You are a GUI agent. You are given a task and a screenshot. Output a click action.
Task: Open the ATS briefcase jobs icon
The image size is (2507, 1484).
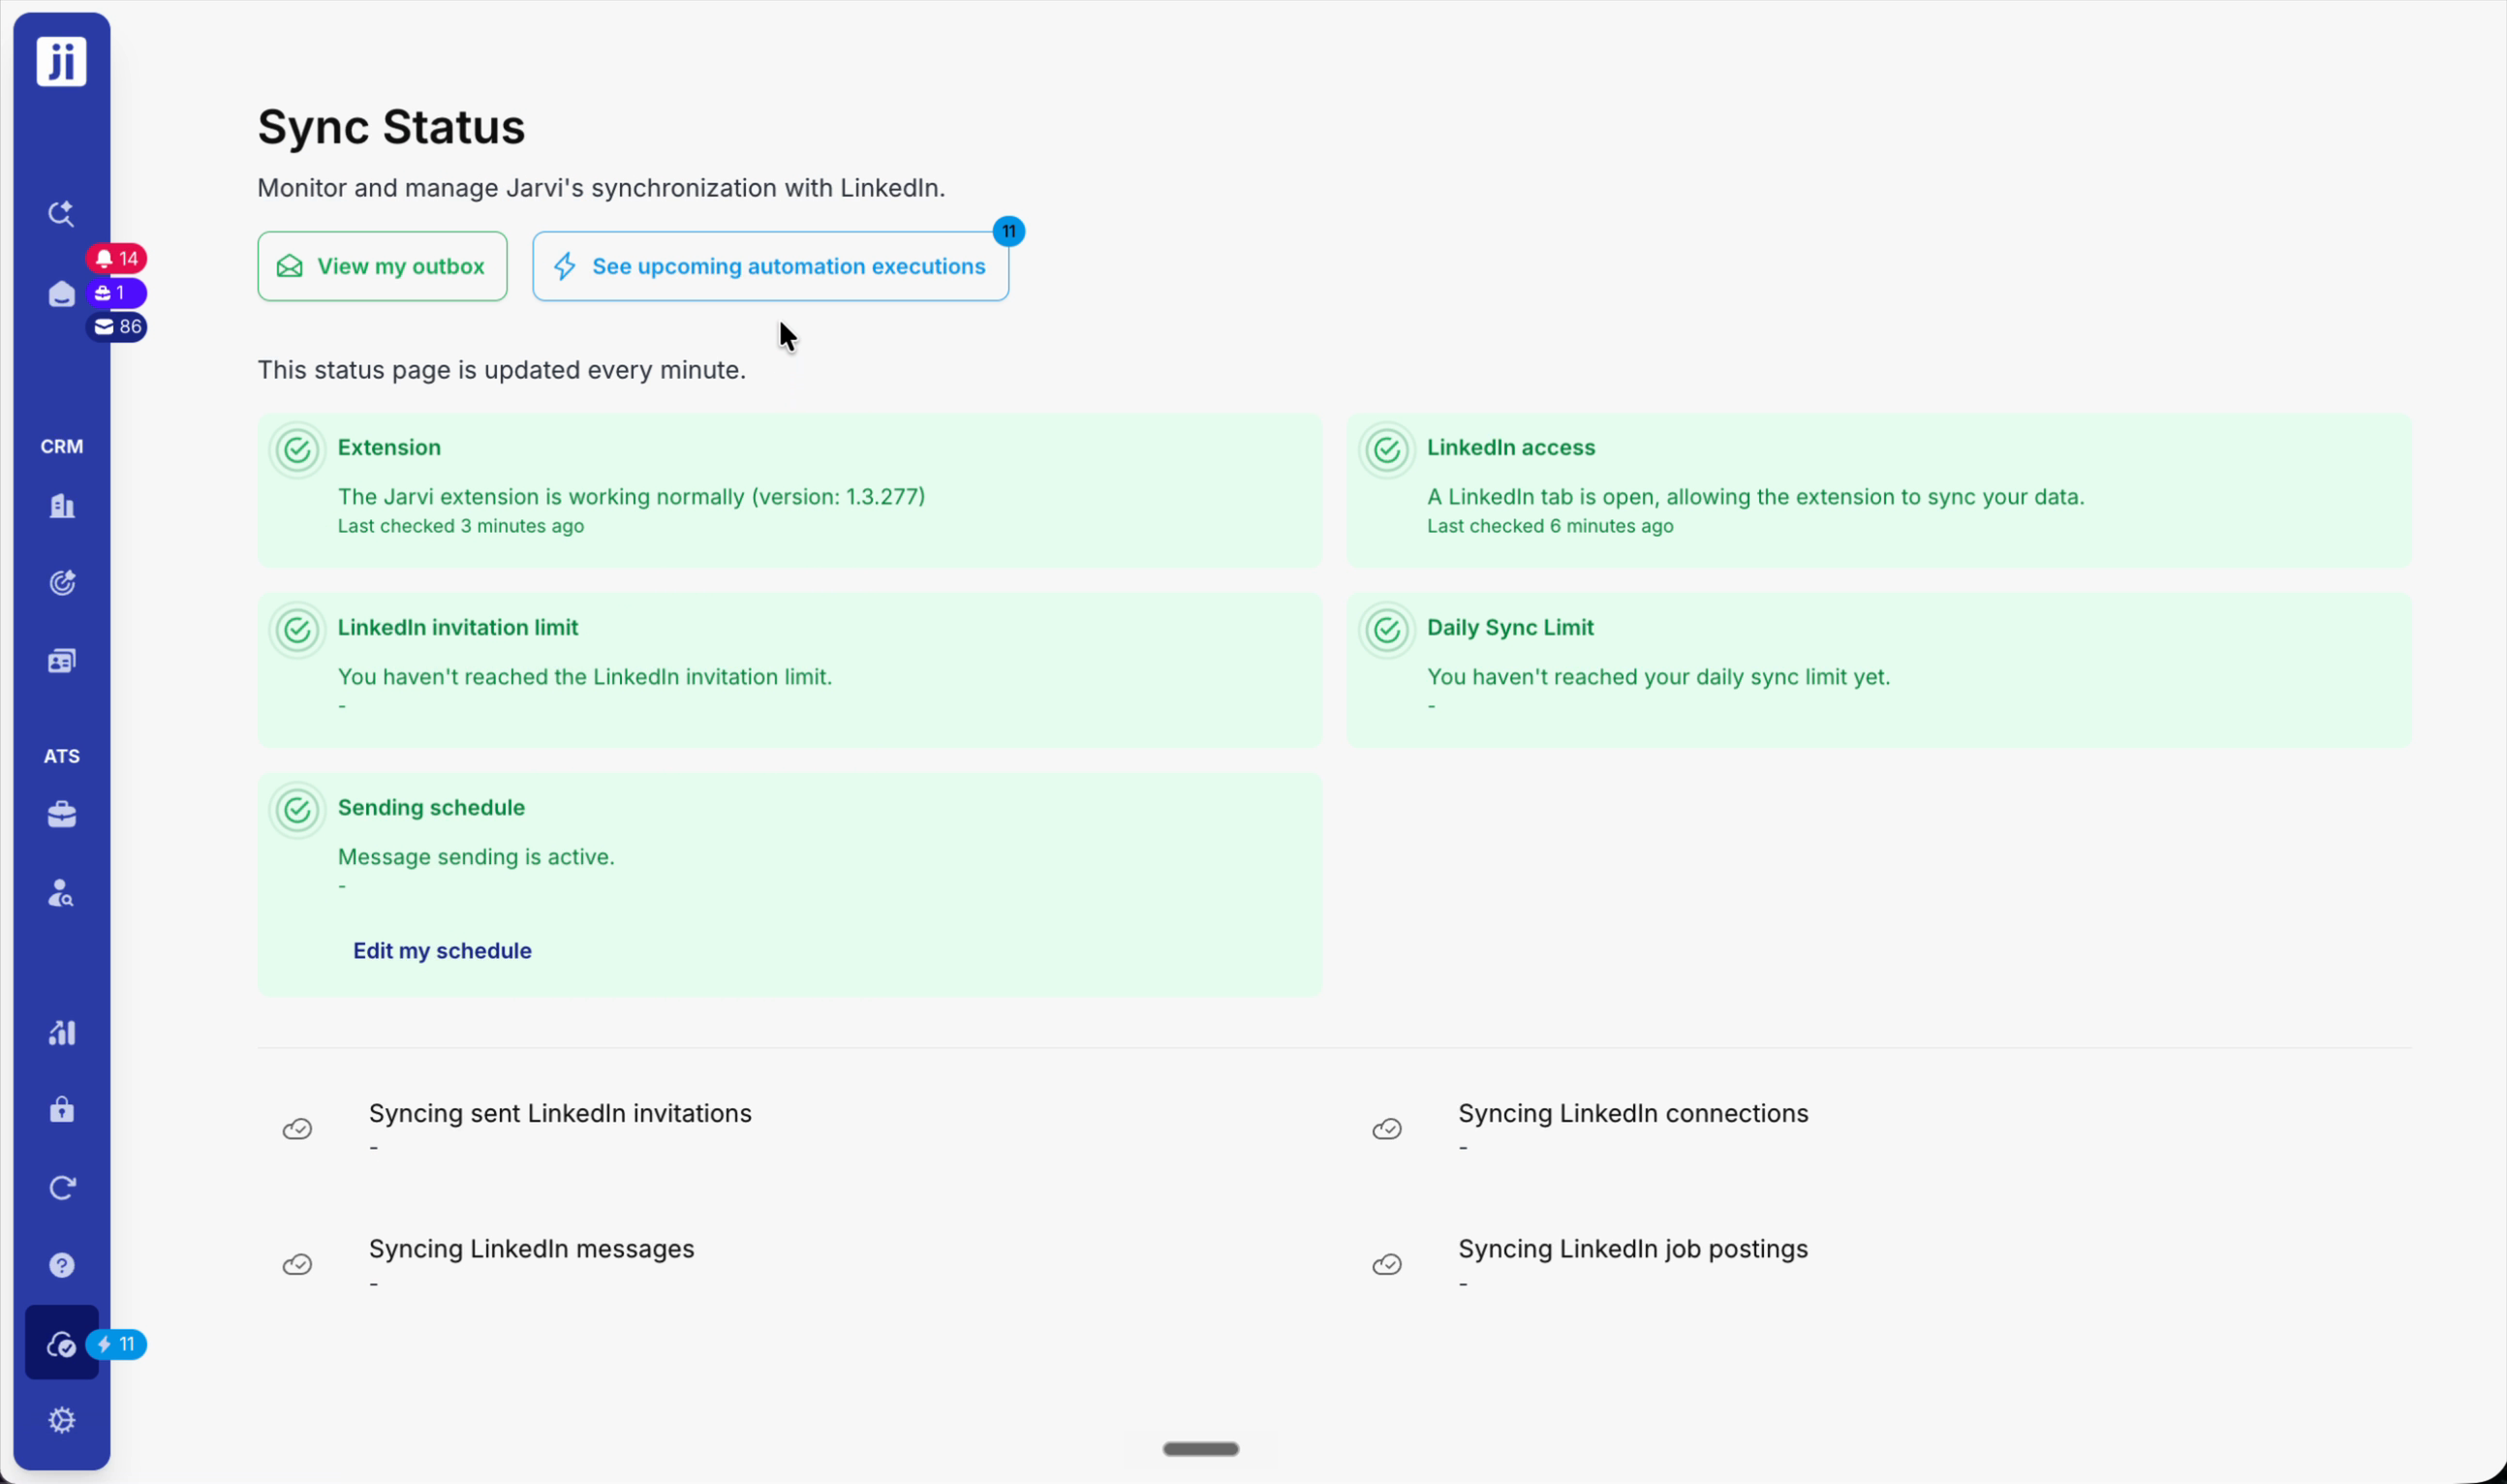(62, 815)
